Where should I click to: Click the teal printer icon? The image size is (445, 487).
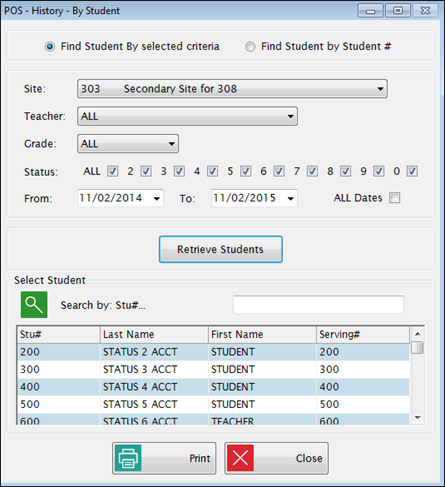pos(128,458)
